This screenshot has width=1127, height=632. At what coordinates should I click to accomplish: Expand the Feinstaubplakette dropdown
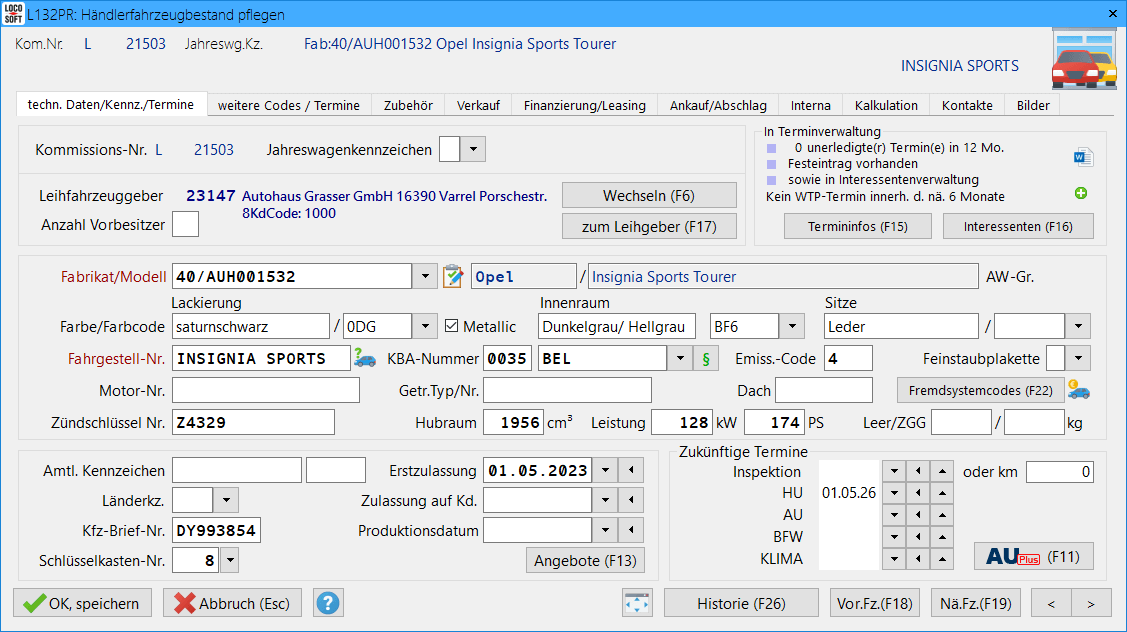click(1080, 358)
